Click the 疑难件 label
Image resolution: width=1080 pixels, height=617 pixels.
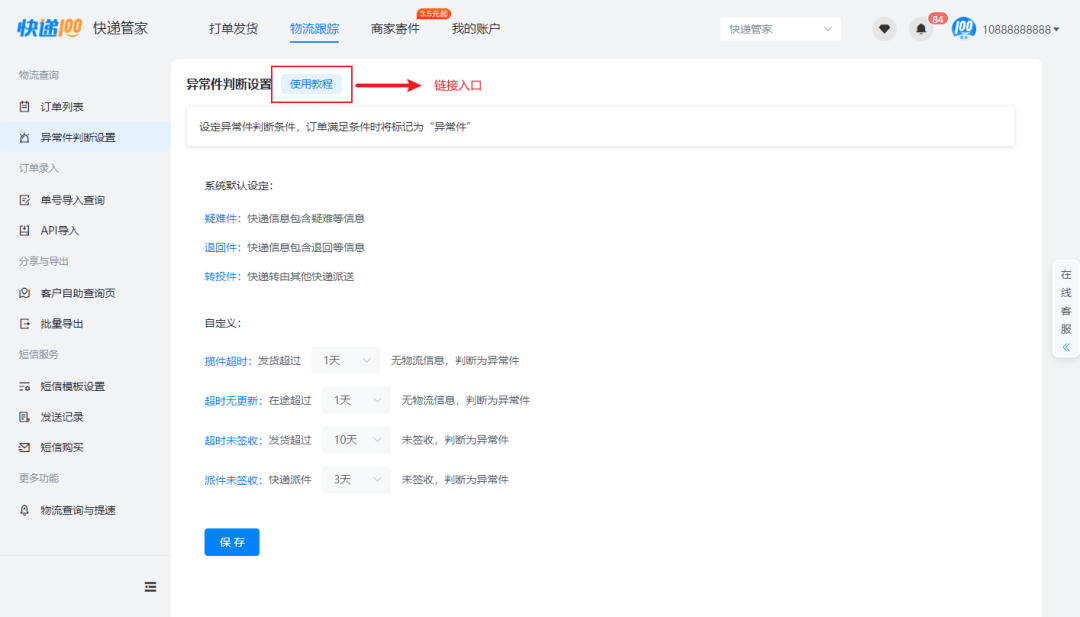(x=222, y=218)
